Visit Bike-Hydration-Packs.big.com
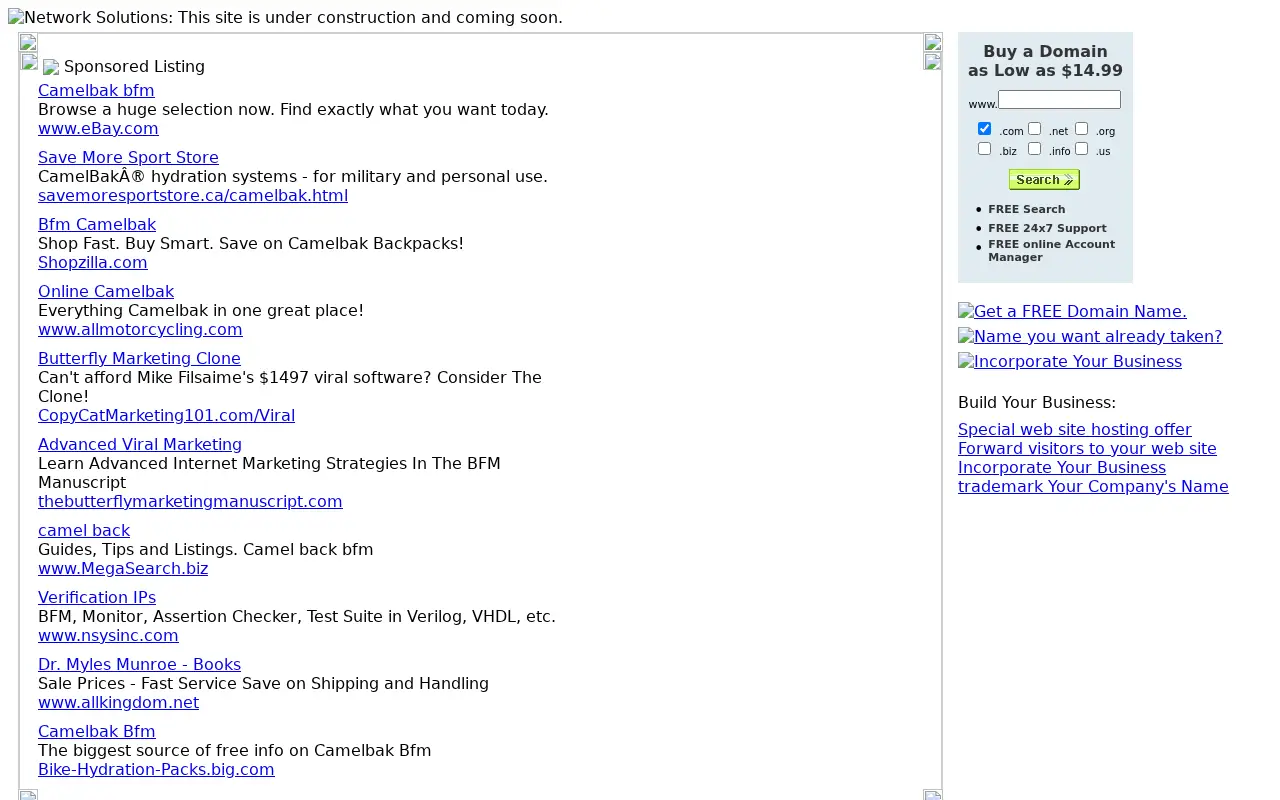The height and width of the screenshot is (800, 1280). click(156, 770)
